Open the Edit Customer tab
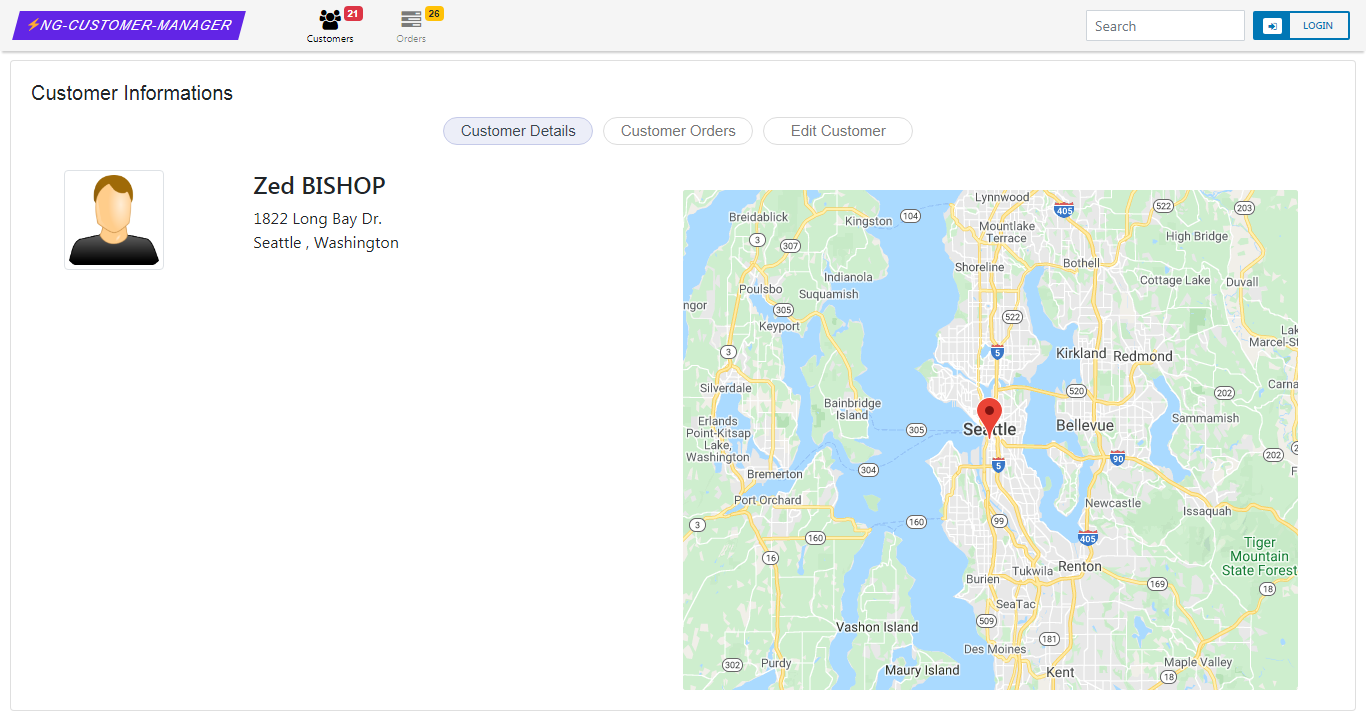Image resolution: width=1366 pixels, height=726 pixels. pyautogui.click(x=838, y=131)
